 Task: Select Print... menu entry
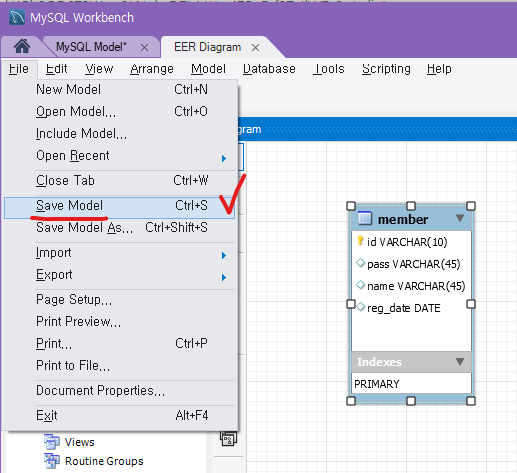click(120, 344)
